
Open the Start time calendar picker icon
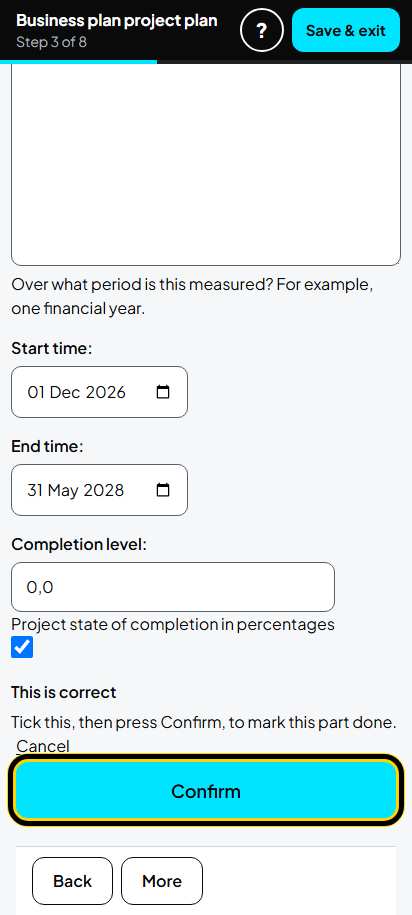163,392
